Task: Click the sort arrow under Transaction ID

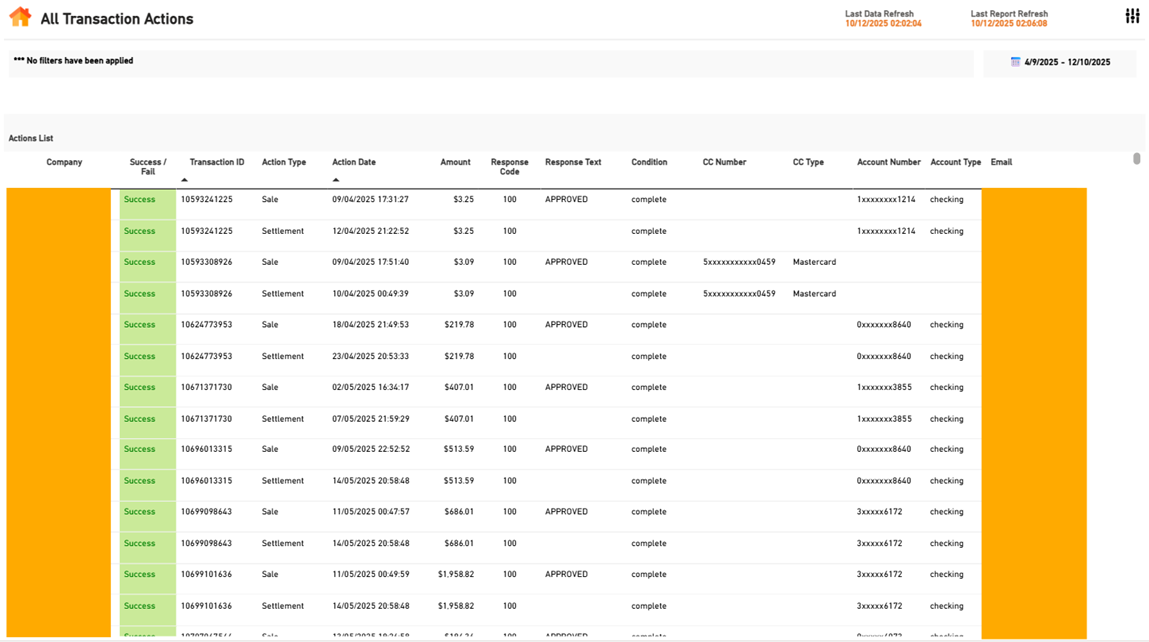Action: [185, 180]
